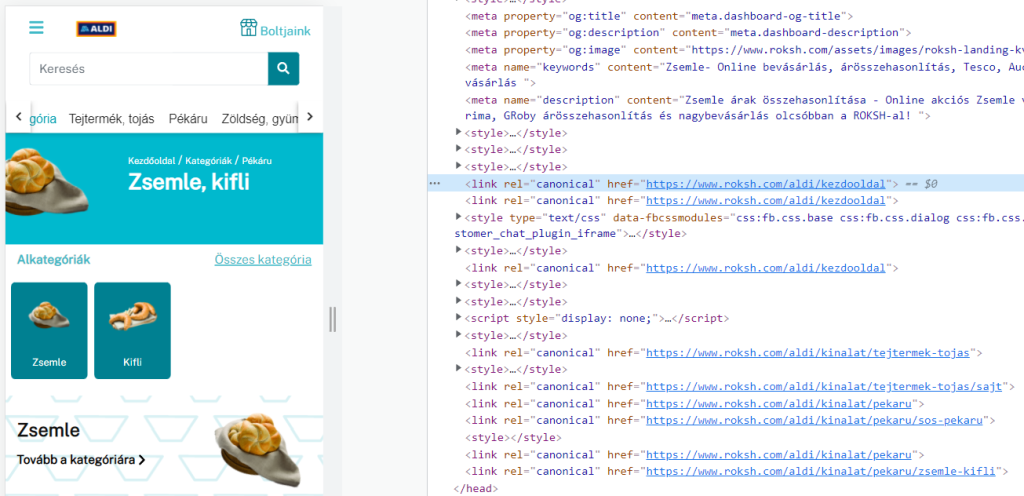
Task: Open the tejtermek-tojas/sajt canonical link
Action: (824, 386)
